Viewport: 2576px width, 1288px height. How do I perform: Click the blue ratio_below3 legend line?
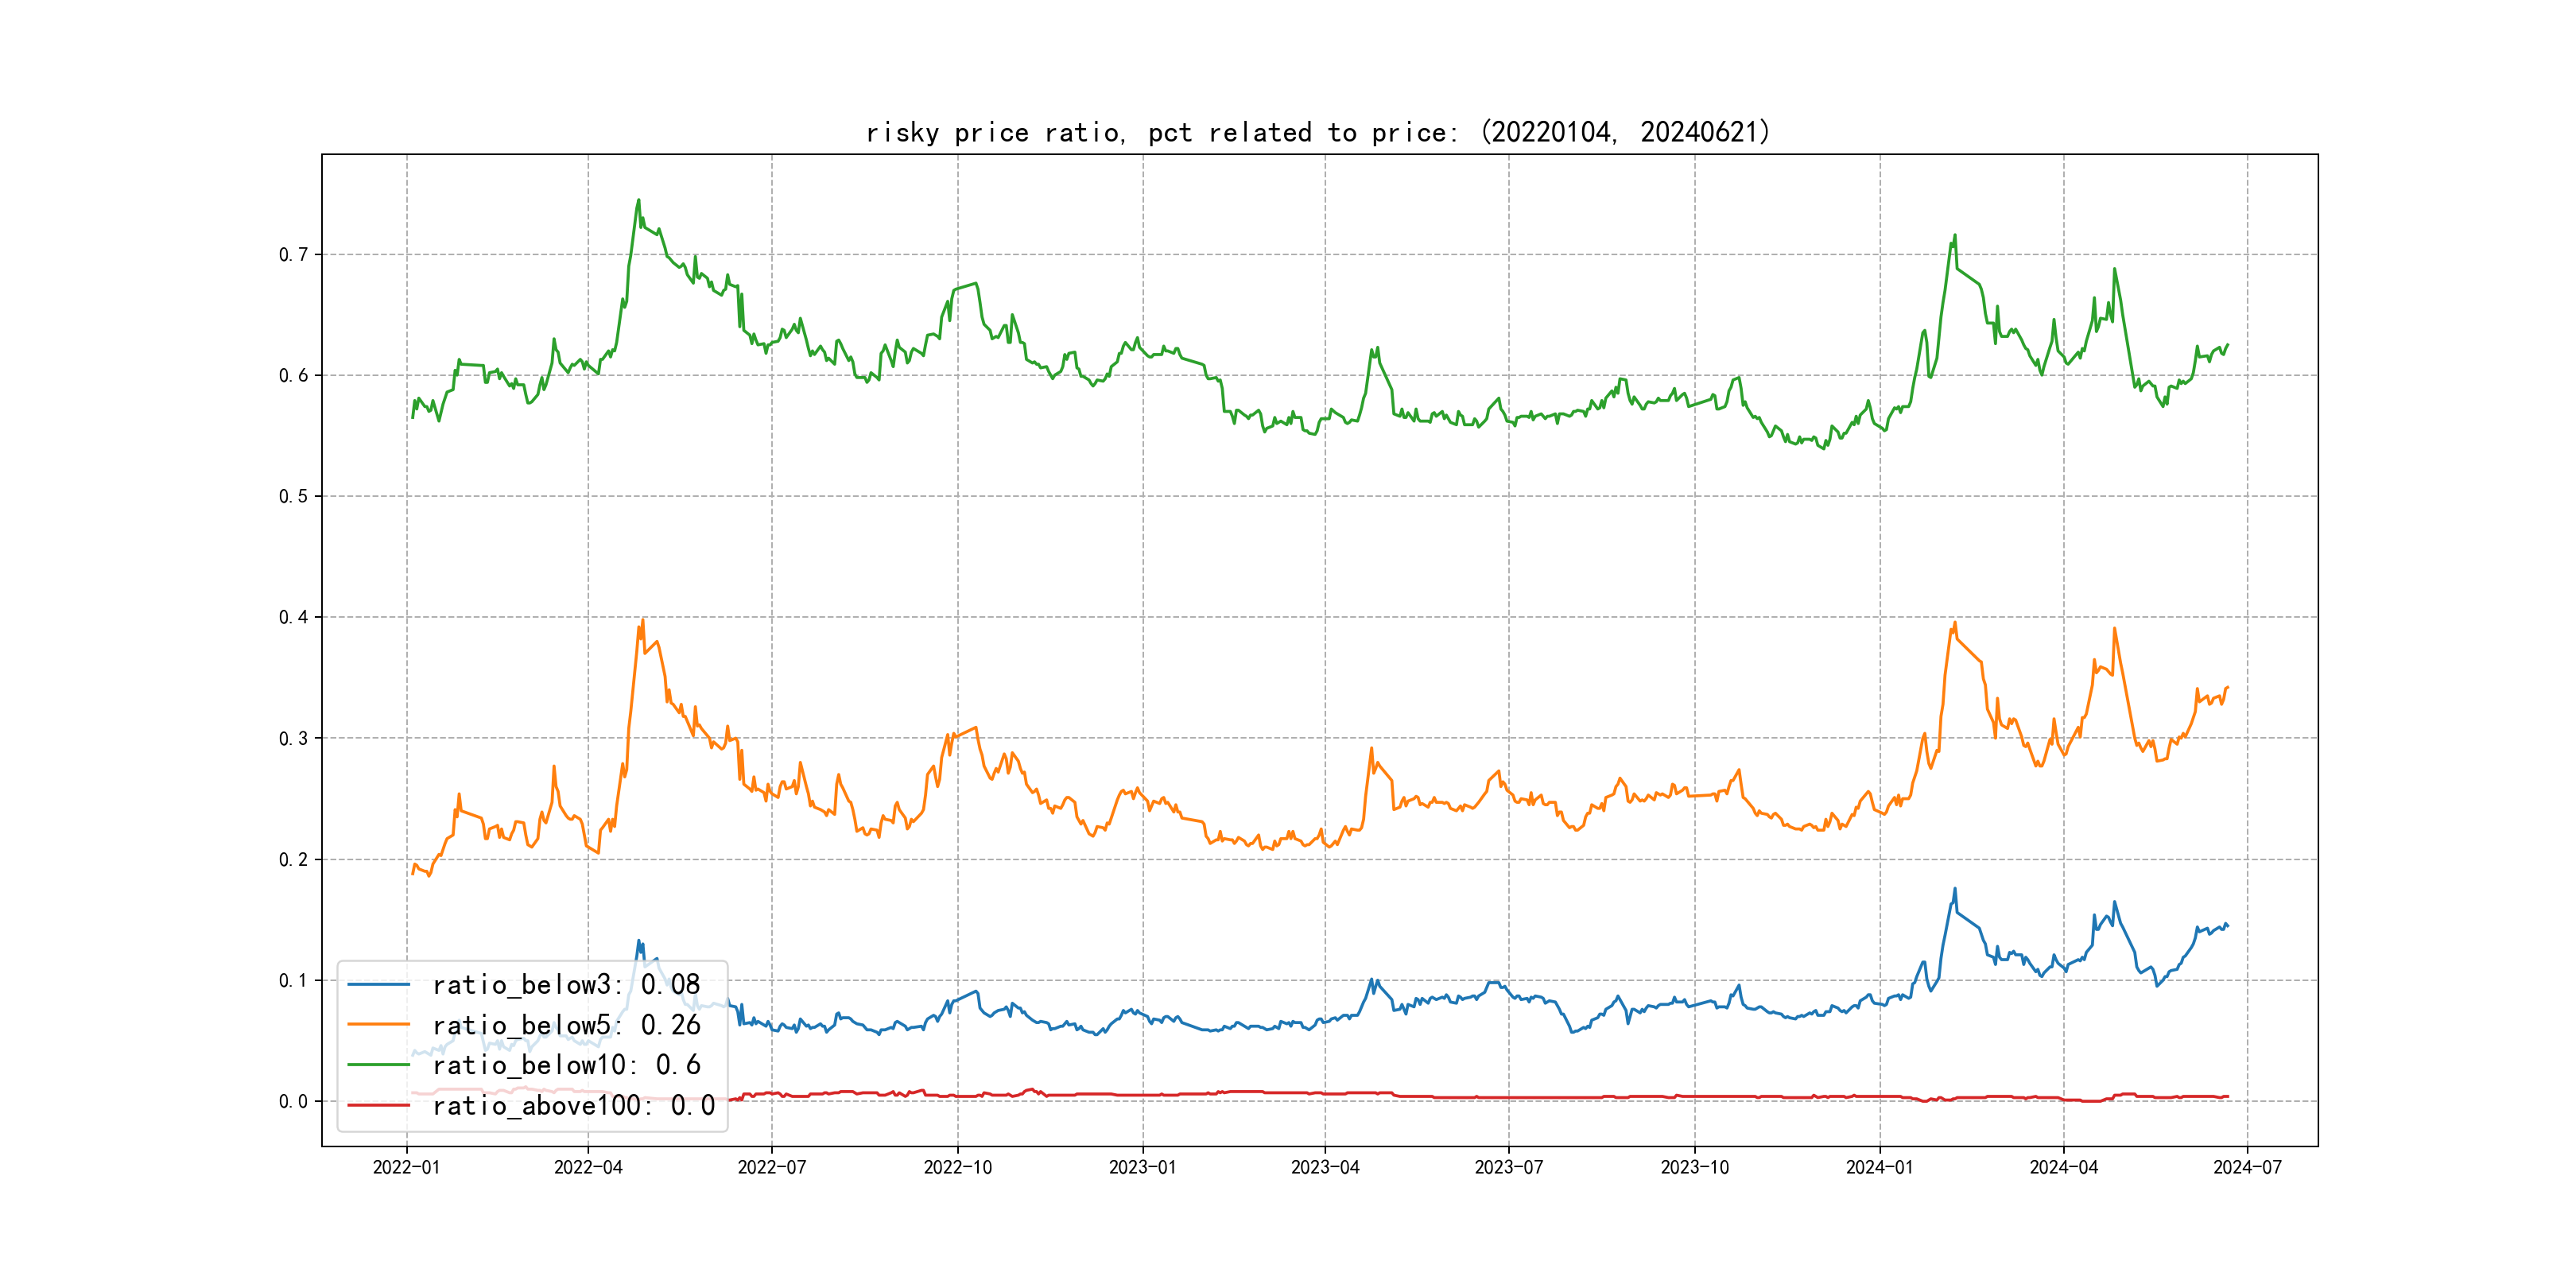378,985
